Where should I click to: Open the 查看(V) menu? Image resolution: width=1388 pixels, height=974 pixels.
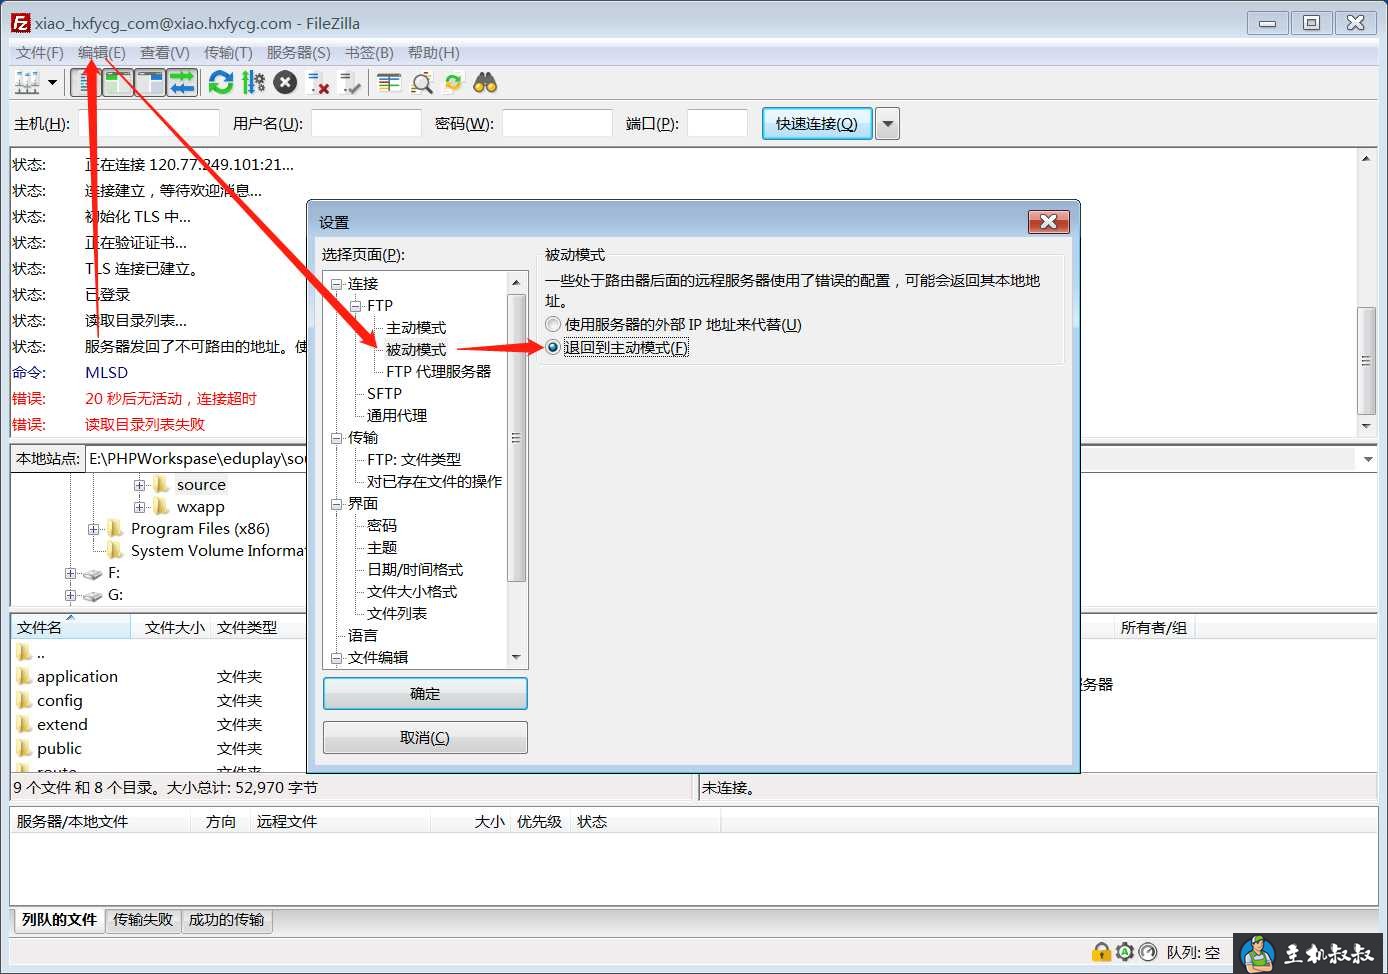tap(164, 52)
